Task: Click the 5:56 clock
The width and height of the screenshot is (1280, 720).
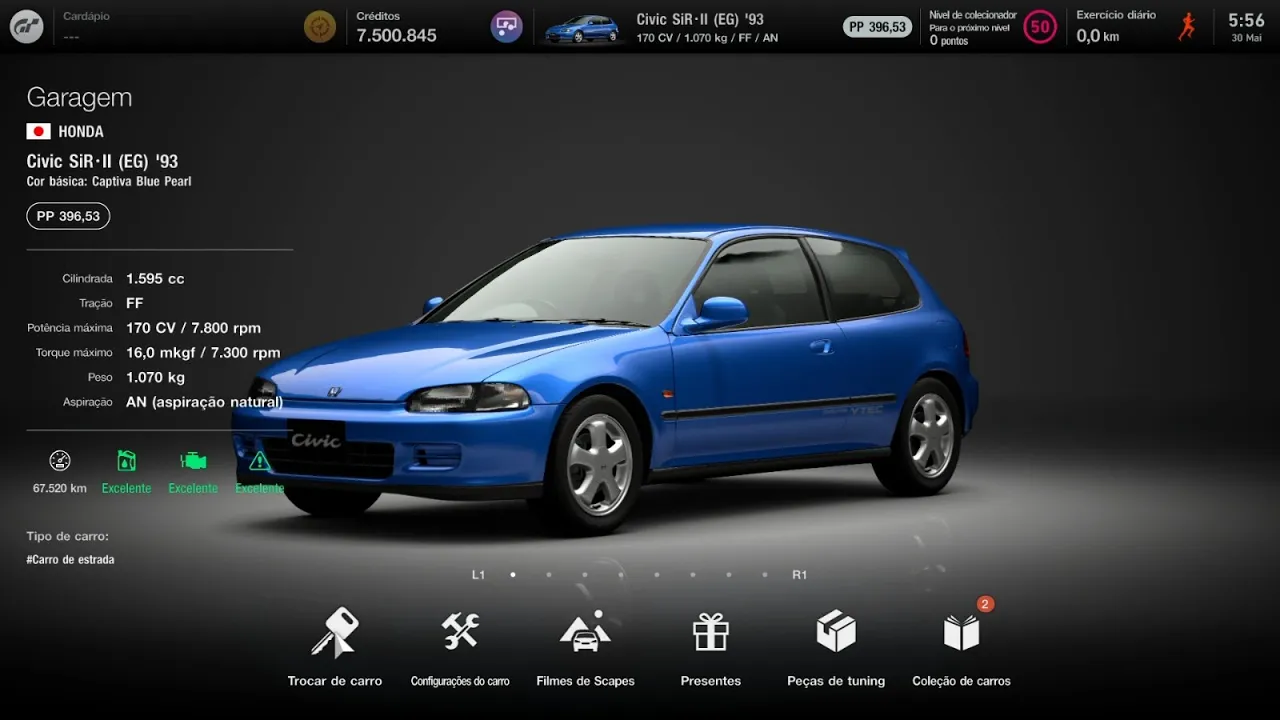Action: [1246, 20]
